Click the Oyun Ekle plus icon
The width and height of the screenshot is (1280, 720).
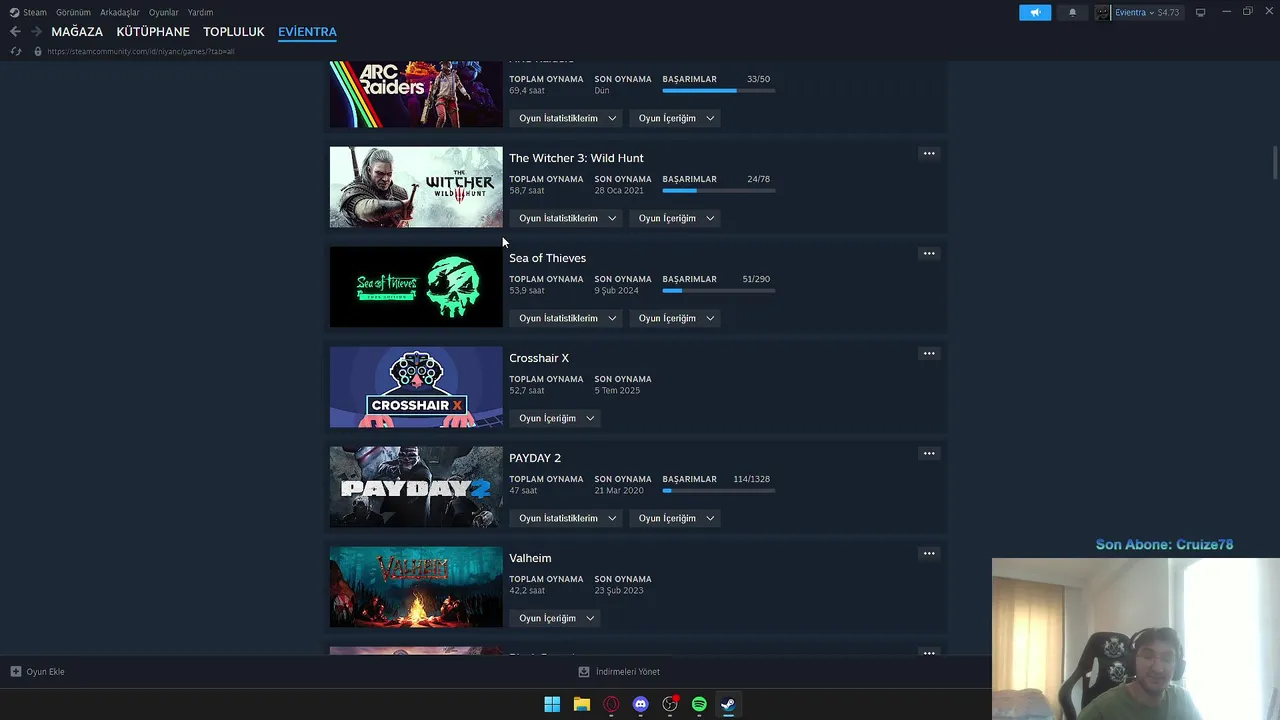tap(16, 672)
